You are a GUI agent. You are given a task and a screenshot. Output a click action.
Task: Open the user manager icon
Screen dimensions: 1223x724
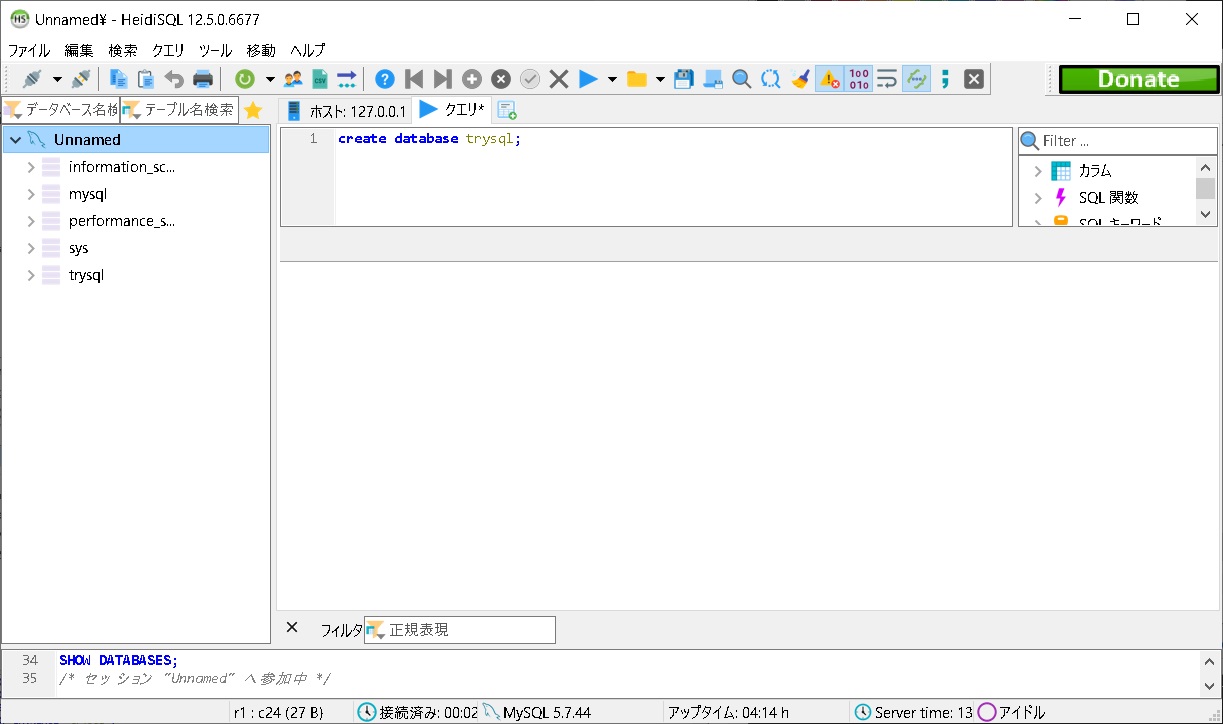tap(293, 79)
